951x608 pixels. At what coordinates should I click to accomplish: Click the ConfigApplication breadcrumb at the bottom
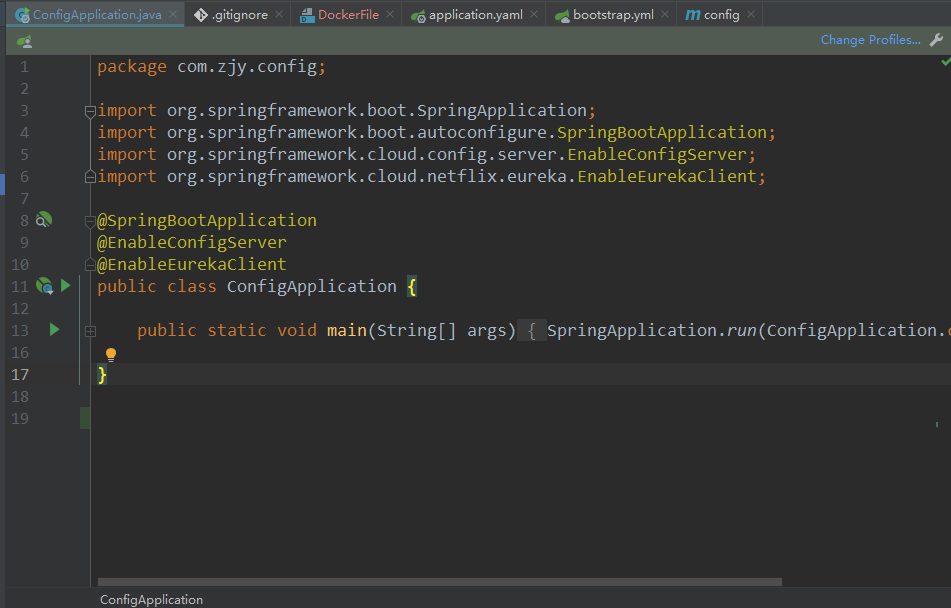pyautogui.click(x=151, y=600)
